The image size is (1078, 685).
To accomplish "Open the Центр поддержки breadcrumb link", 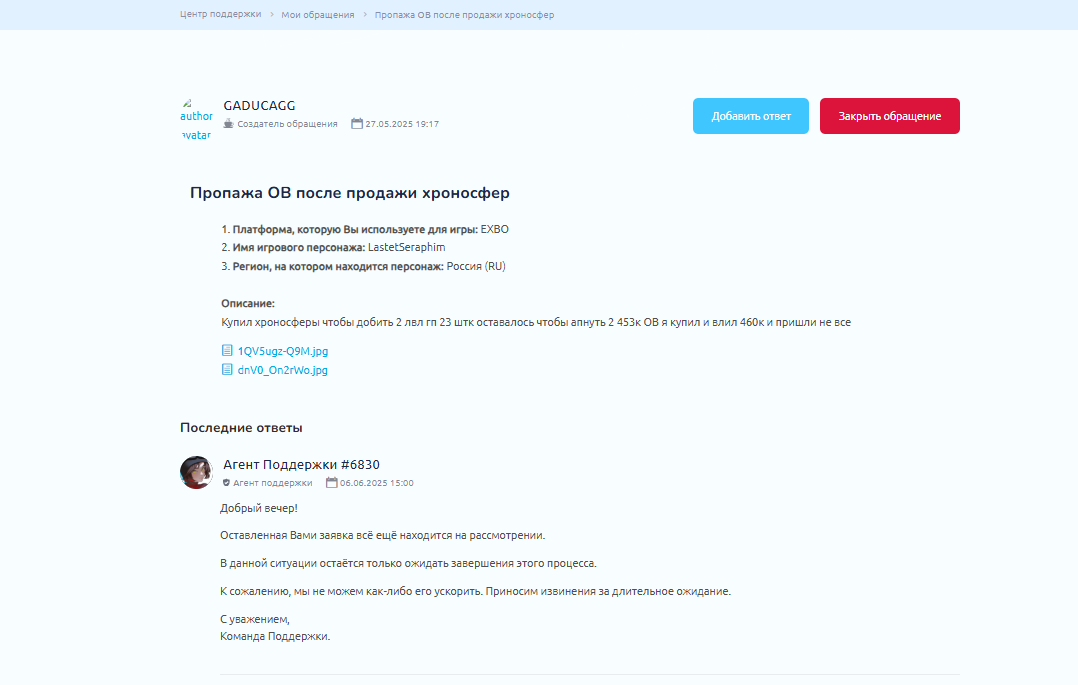I will (x=220, y=14).
